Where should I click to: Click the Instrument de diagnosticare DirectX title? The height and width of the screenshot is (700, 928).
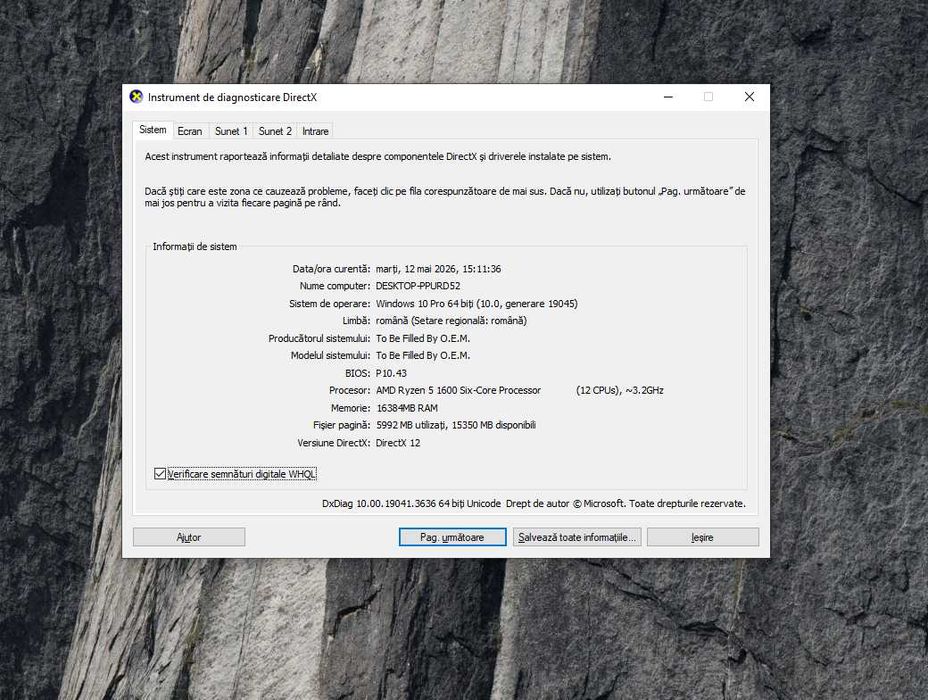233,98
